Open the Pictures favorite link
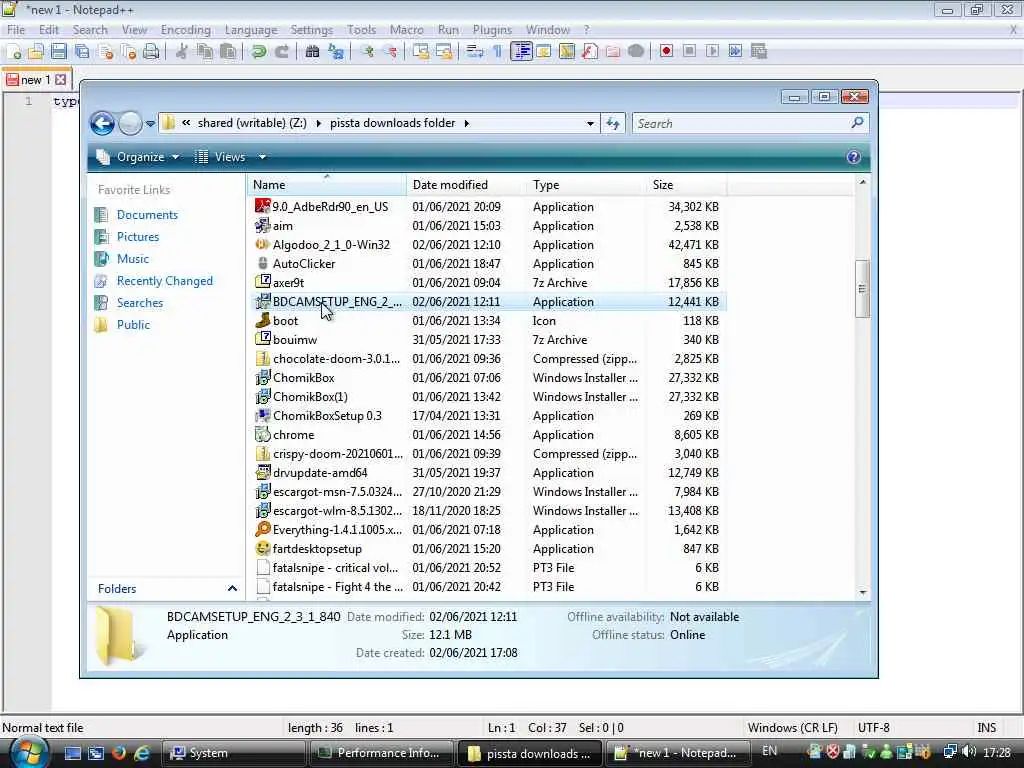The height and width of the screenshot is (768, 1024). 138,236
